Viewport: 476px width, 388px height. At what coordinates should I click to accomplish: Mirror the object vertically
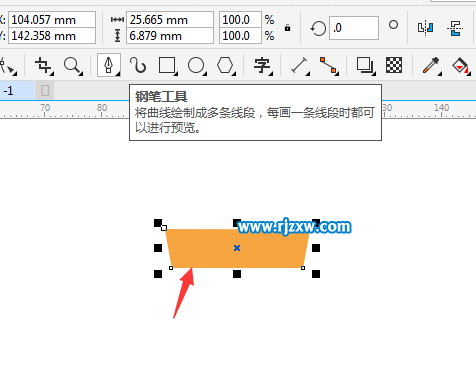(455, 28)
